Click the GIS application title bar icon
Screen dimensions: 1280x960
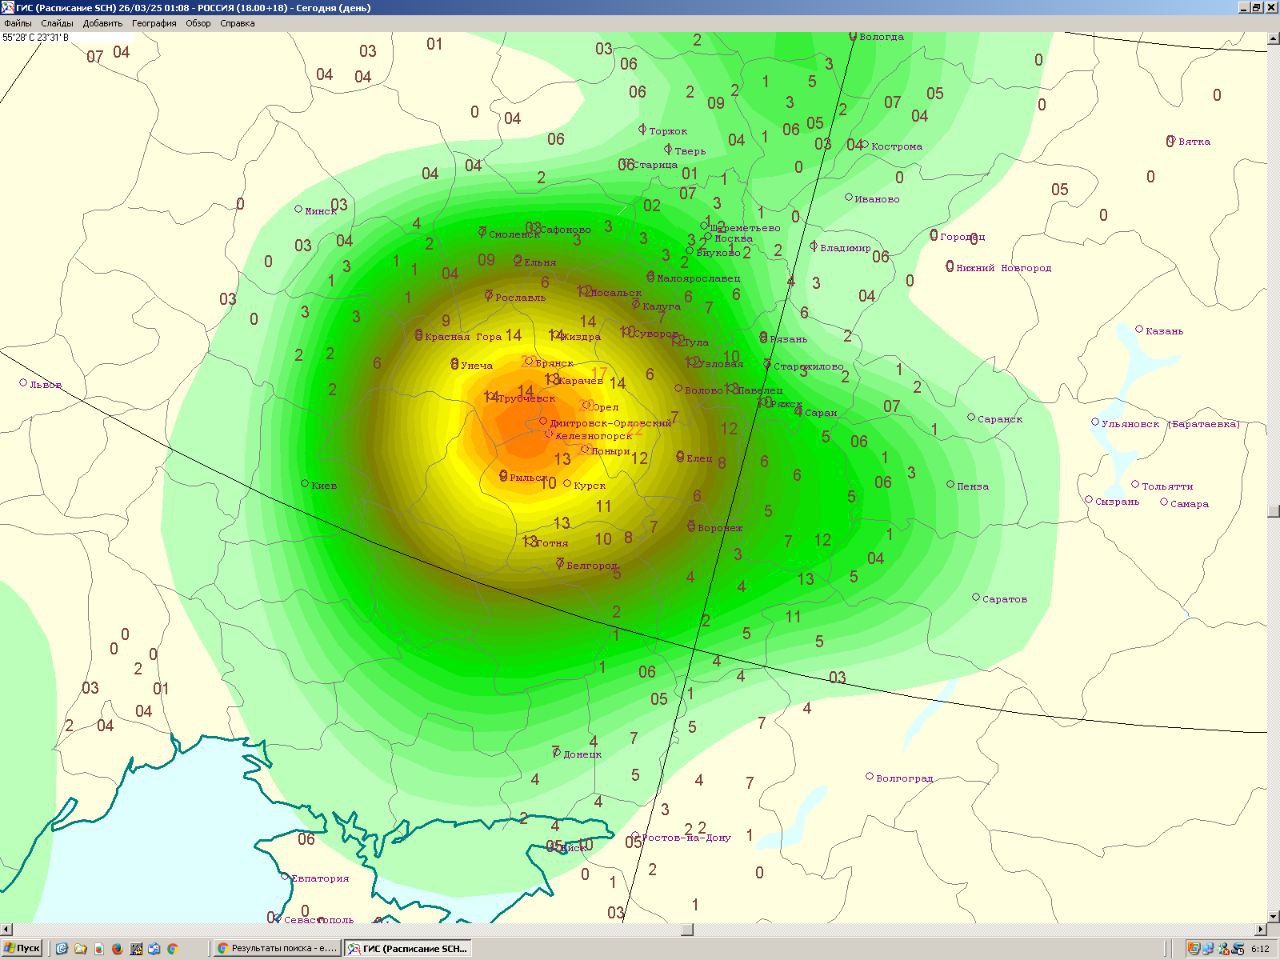point(8,8)
